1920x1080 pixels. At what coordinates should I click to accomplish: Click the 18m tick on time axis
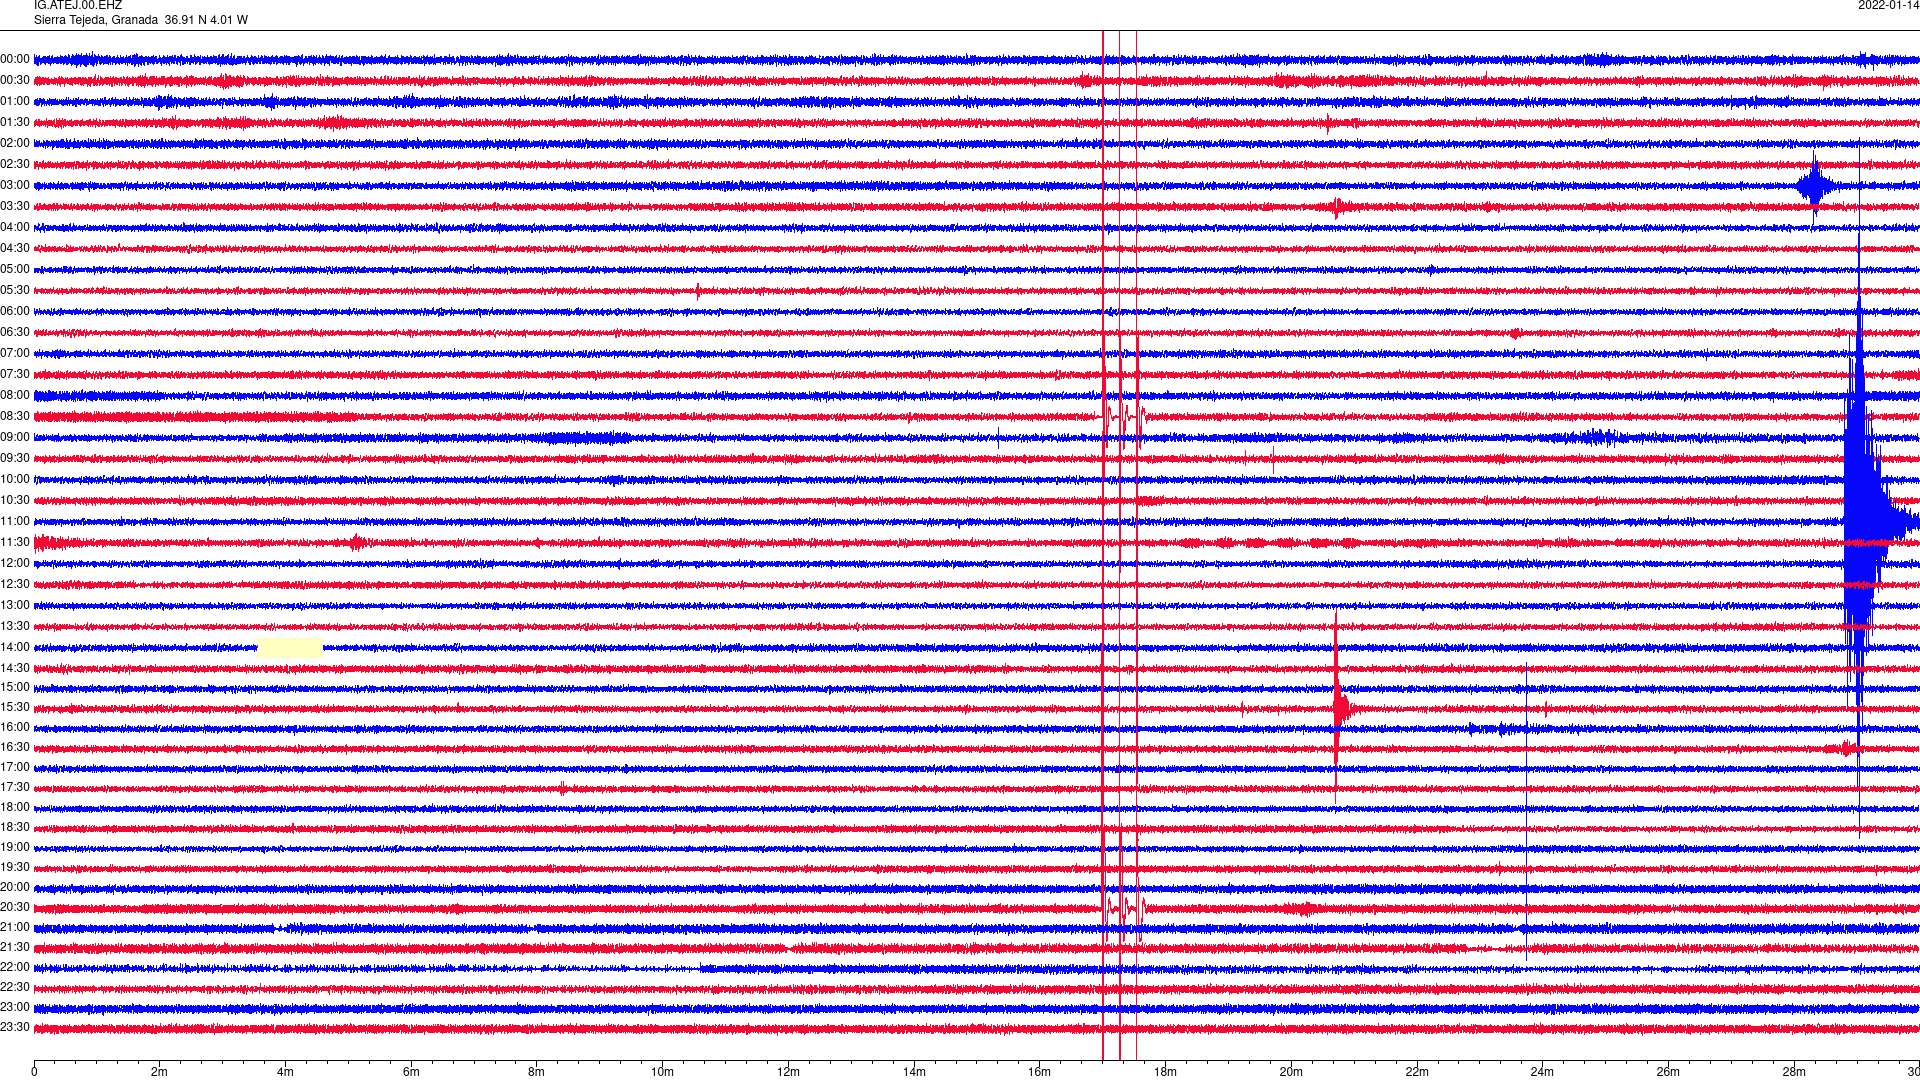coord(1165,1072)
